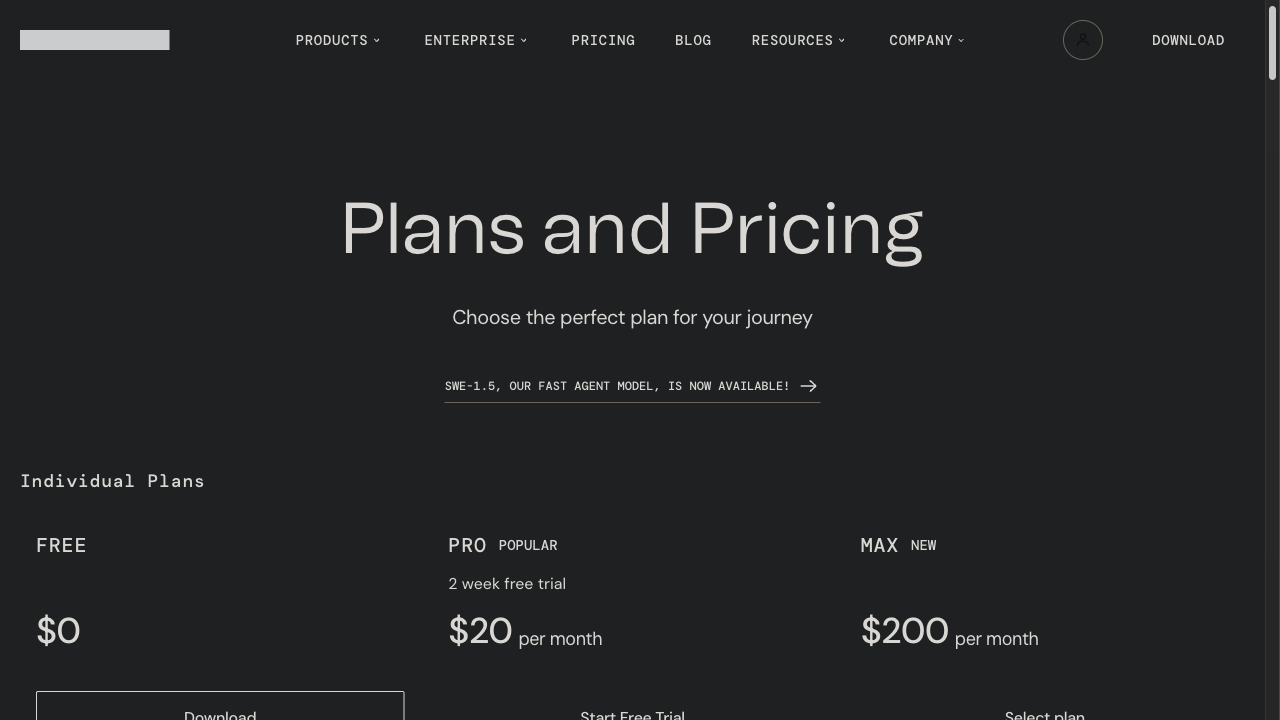Start the PRO plan free trial
The width and height of the screenshot is (1280, 720).
click(x=632, y=714)
